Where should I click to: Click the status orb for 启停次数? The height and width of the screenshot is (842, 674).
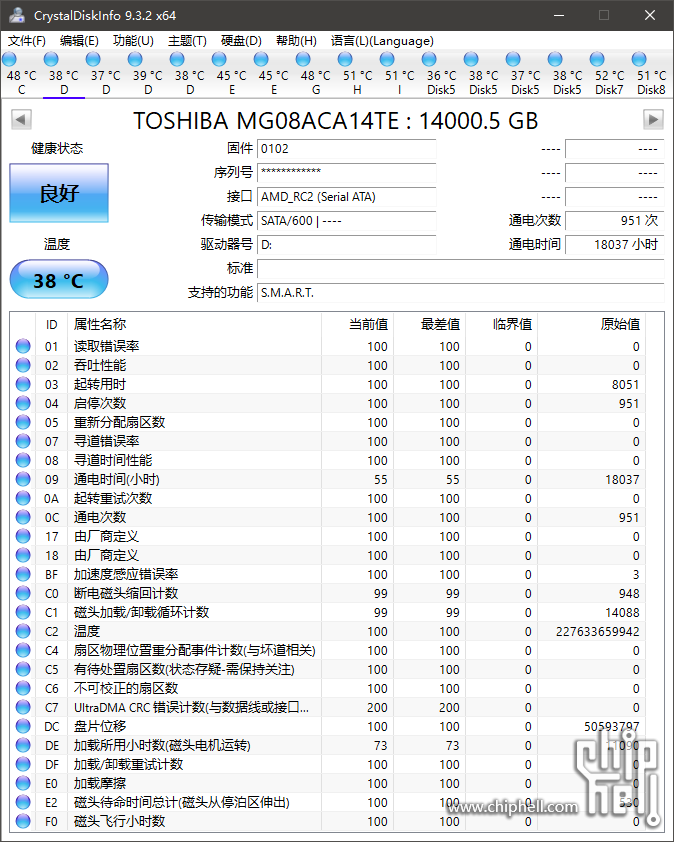pos(23,403)
